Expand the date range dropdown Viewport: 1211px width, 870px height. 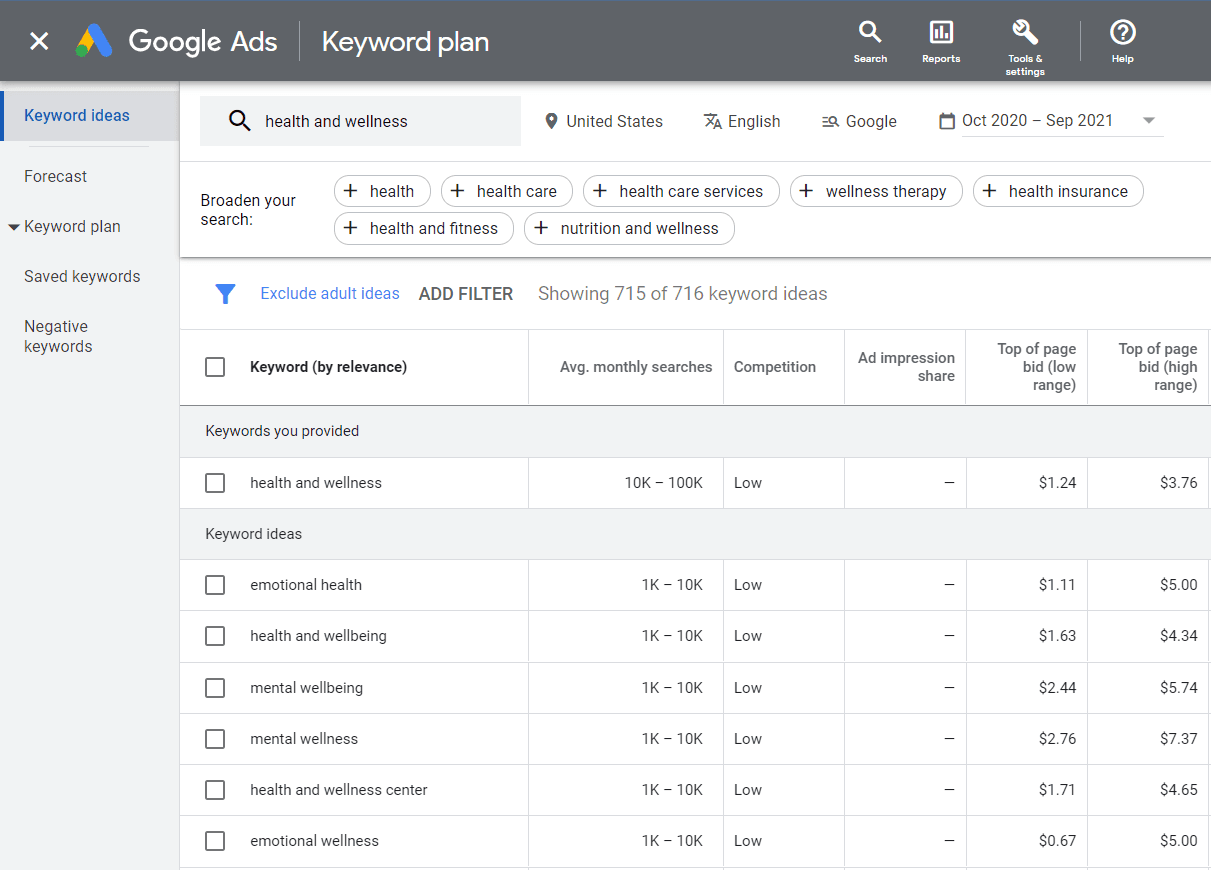(1148, 120)
